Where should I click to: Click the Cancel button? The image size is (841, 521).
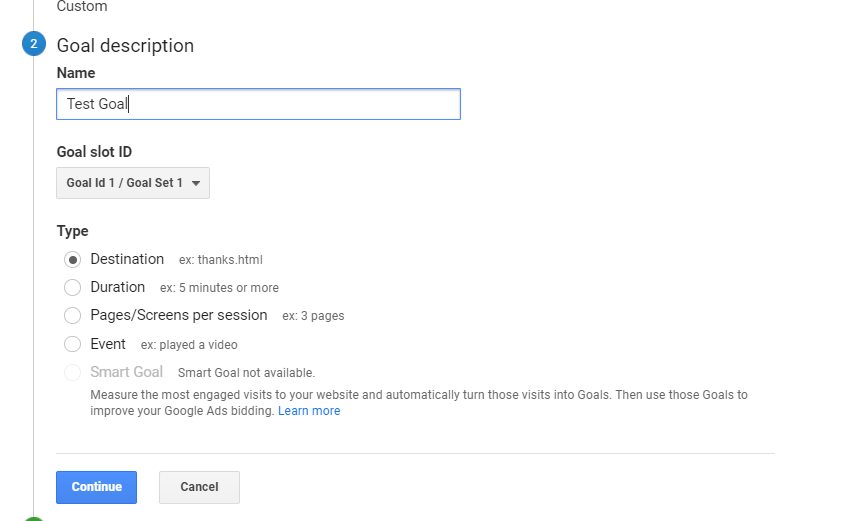click(199, 487)
